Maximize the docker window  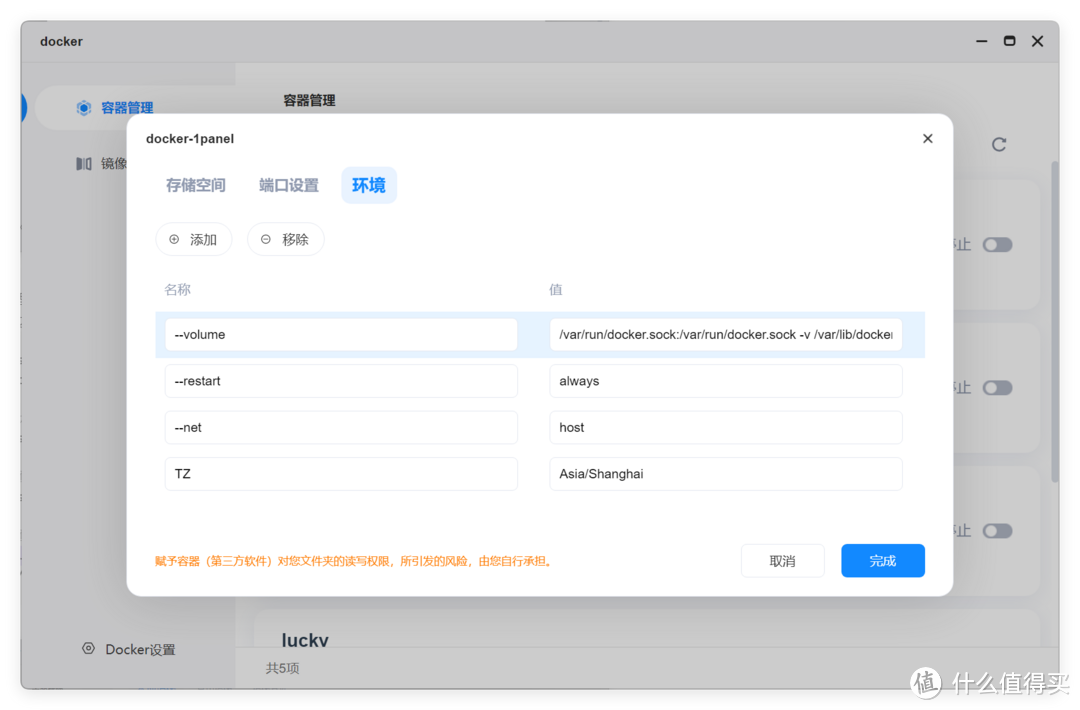1009,41
